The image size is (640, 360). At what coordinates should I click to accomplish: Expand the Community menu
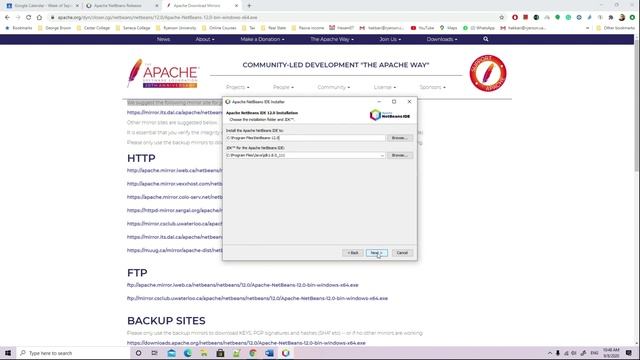[x=333, y=87]
